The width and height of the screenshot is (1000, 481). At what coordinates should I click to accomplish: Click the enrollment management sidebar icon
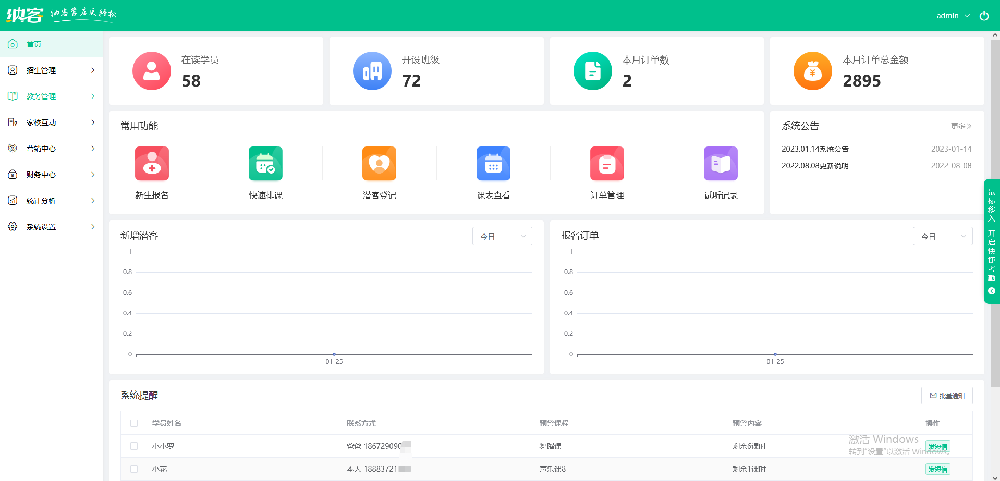(12, 70)
